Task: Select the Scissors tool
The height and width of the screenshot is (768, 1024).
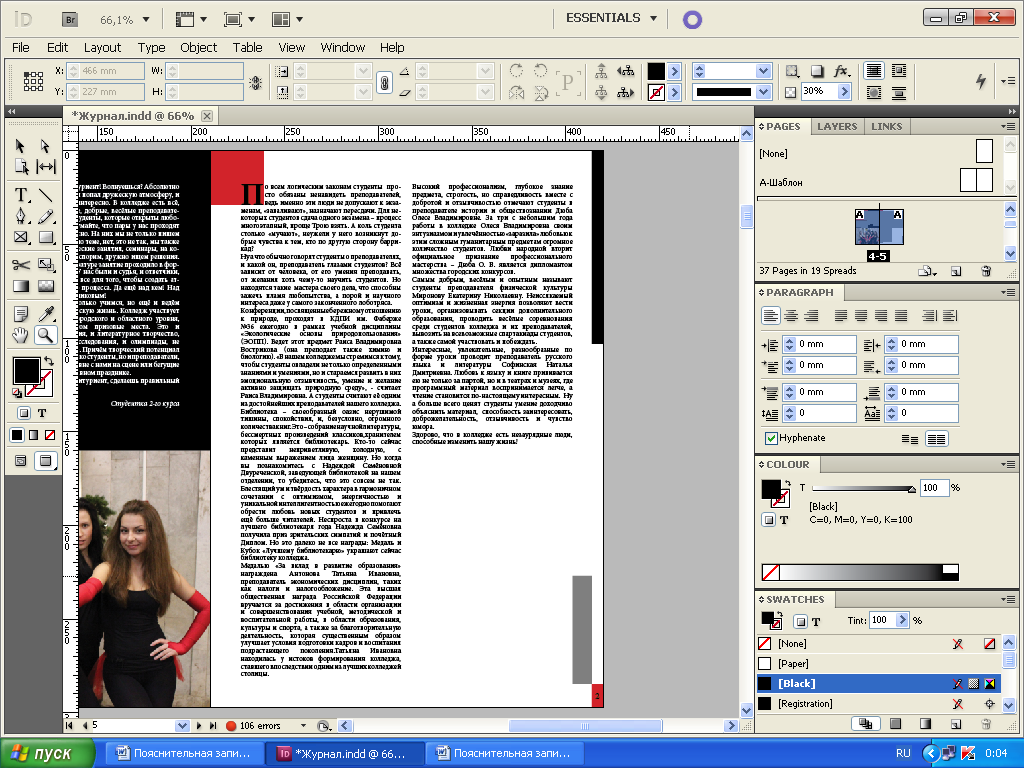Action: (x=22, y=264)
